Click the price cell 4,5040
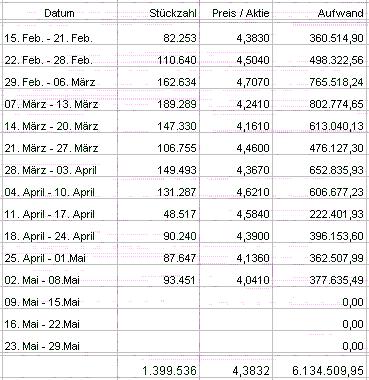This screenshot has height=380, width=369. (x=236, y=60)
